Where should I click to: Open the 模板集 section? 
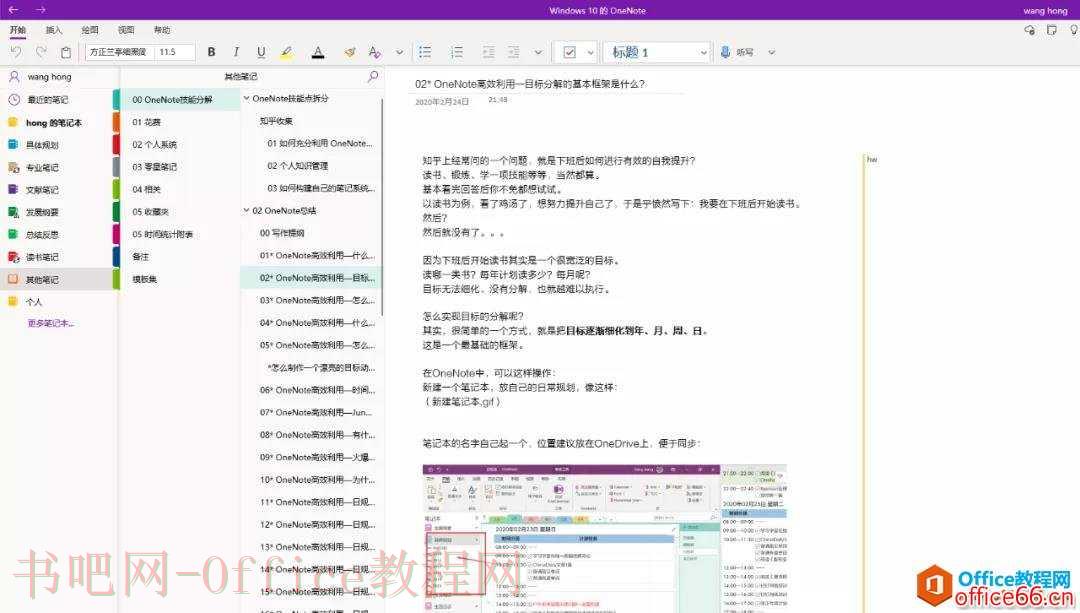point(179,279)
